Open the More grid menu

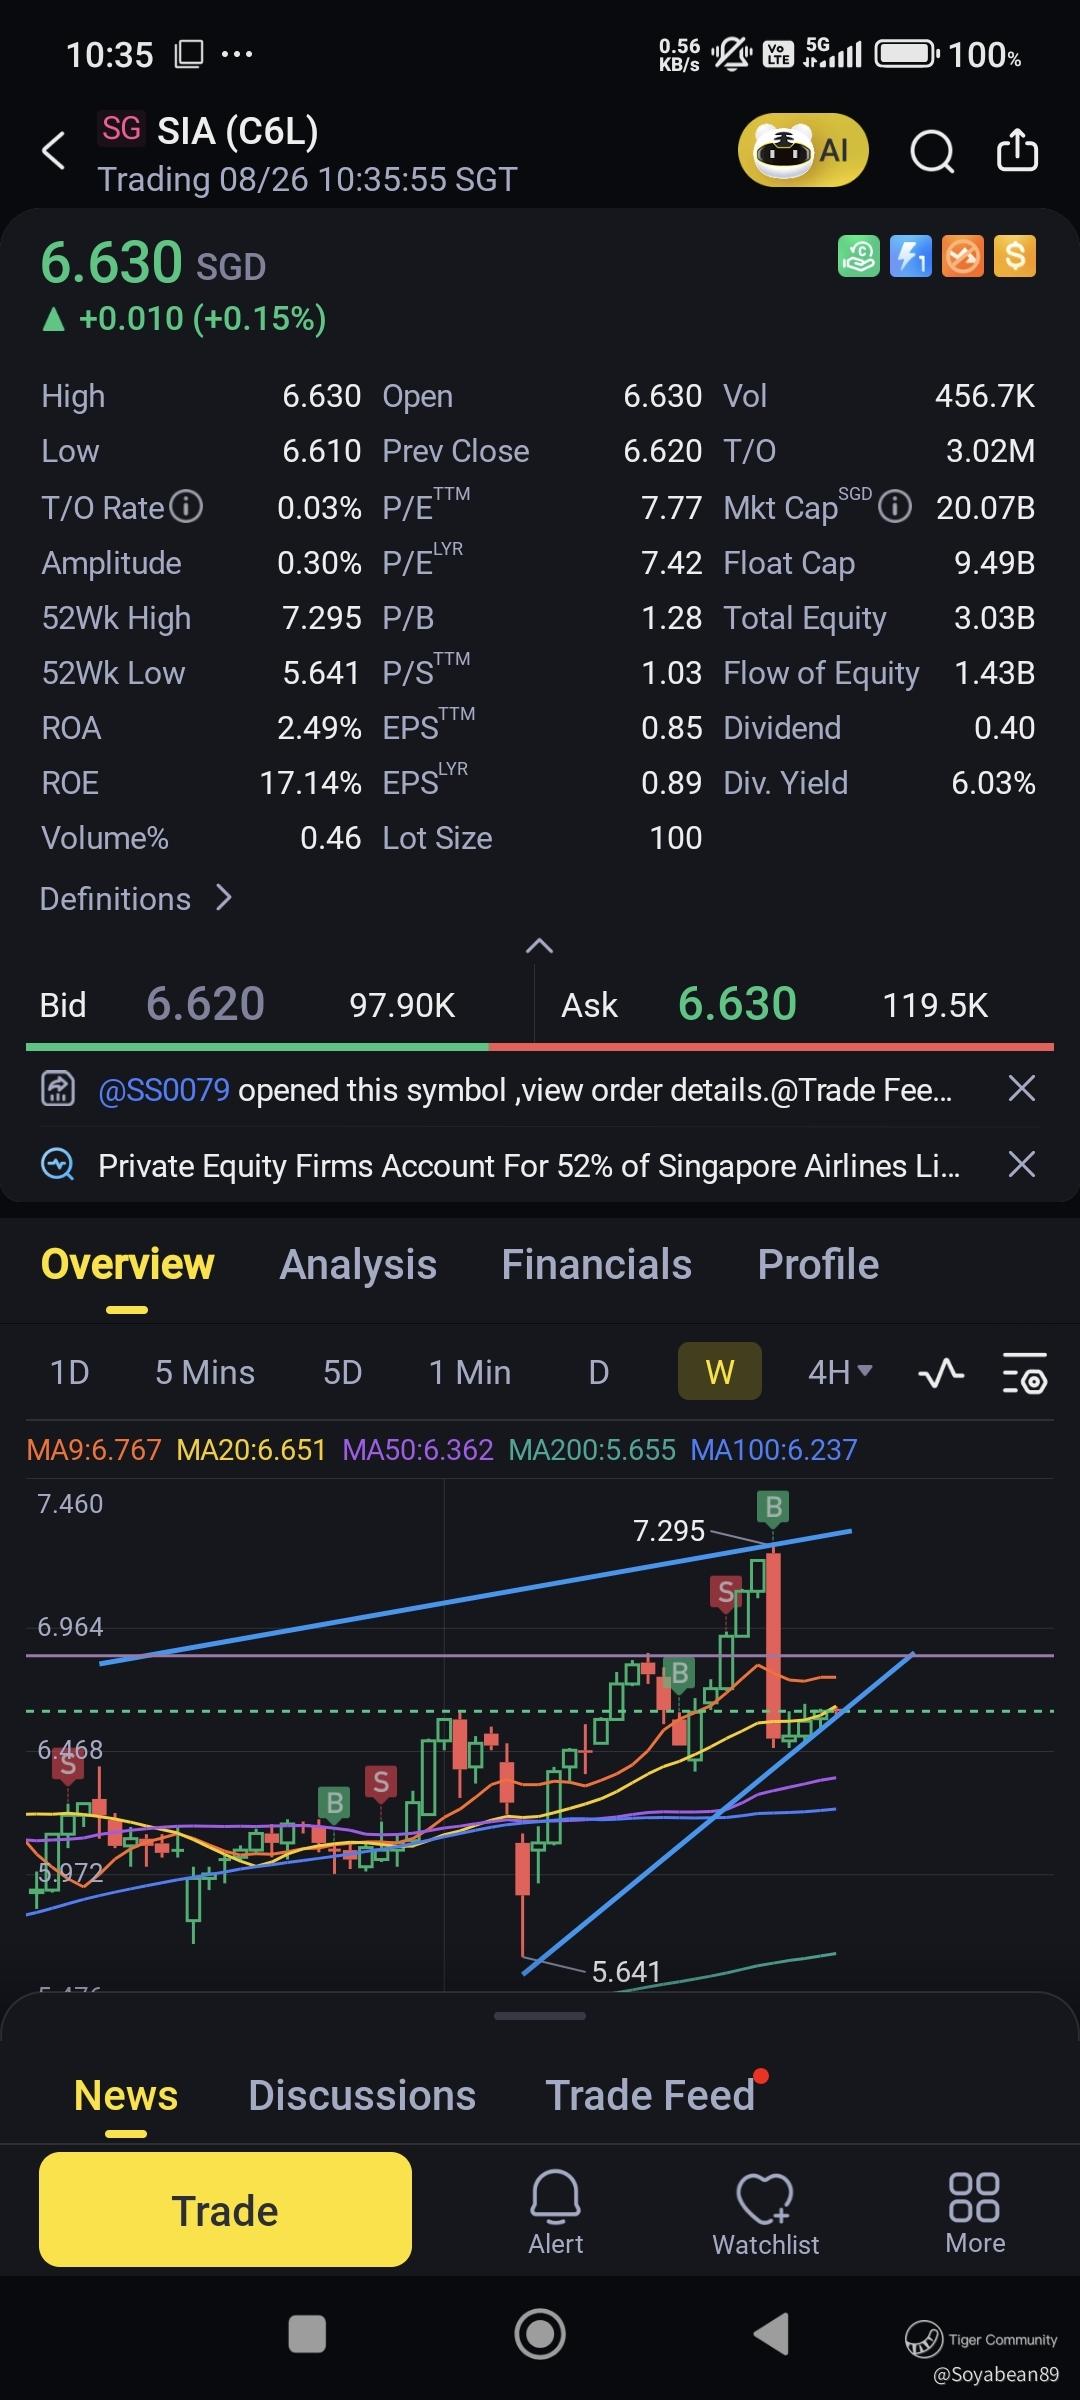tap(975, 2213)
